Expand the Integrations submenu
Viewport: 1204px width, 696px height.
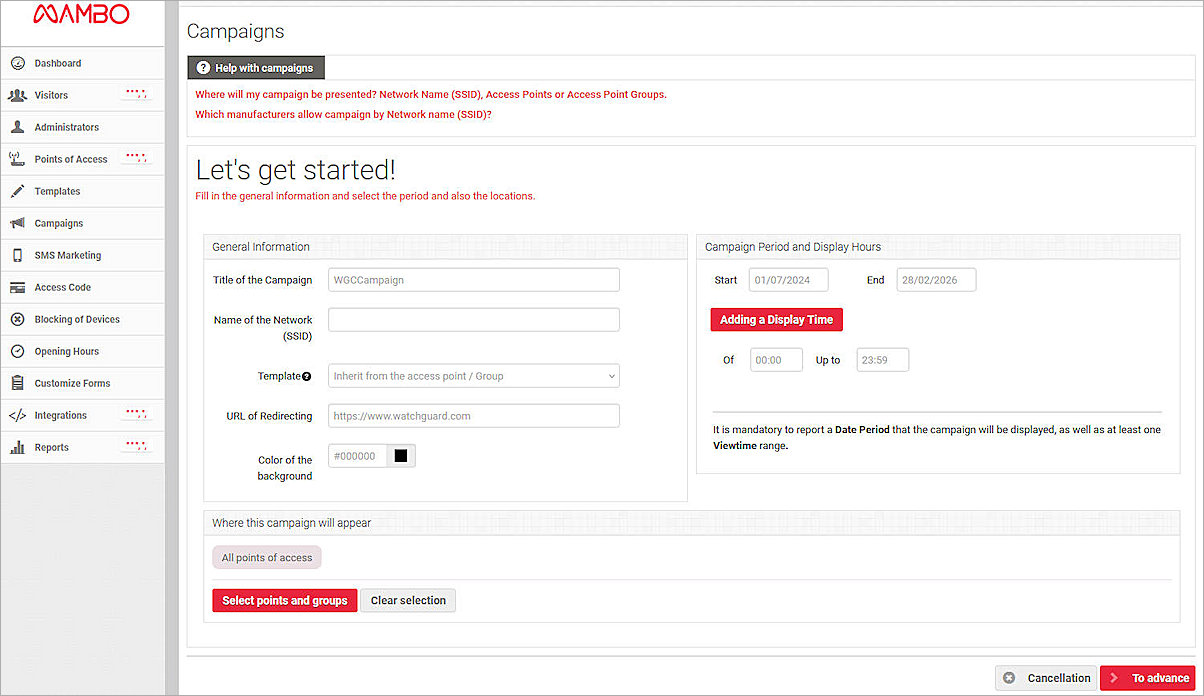(135, 414)
